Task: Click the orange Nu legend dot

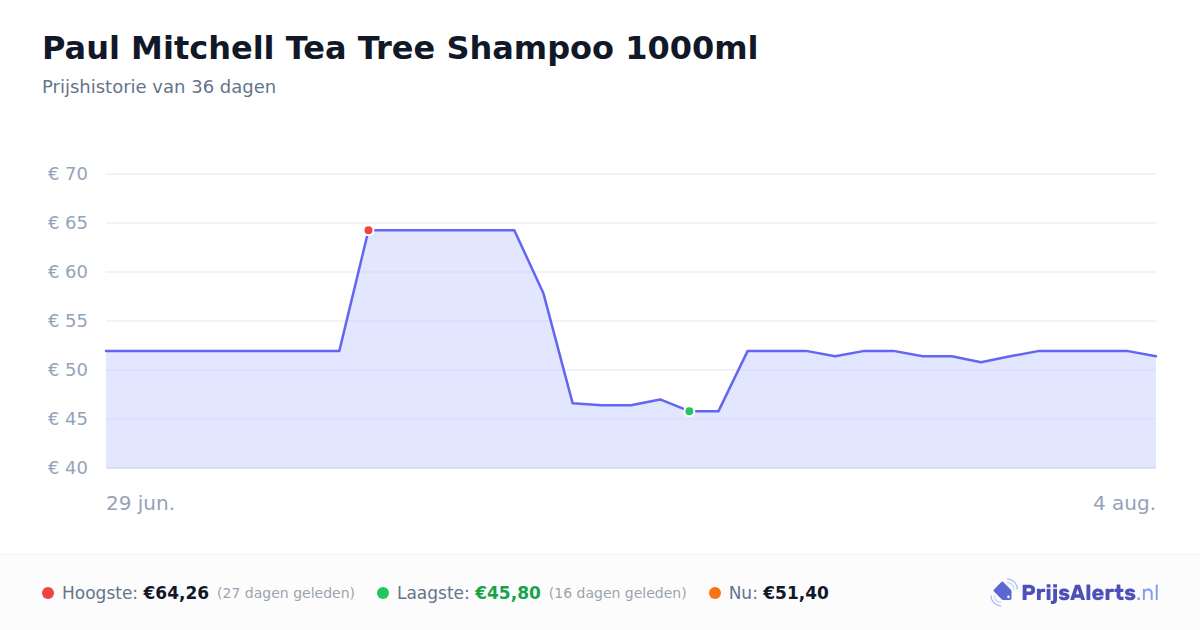Action: (715, 593)
